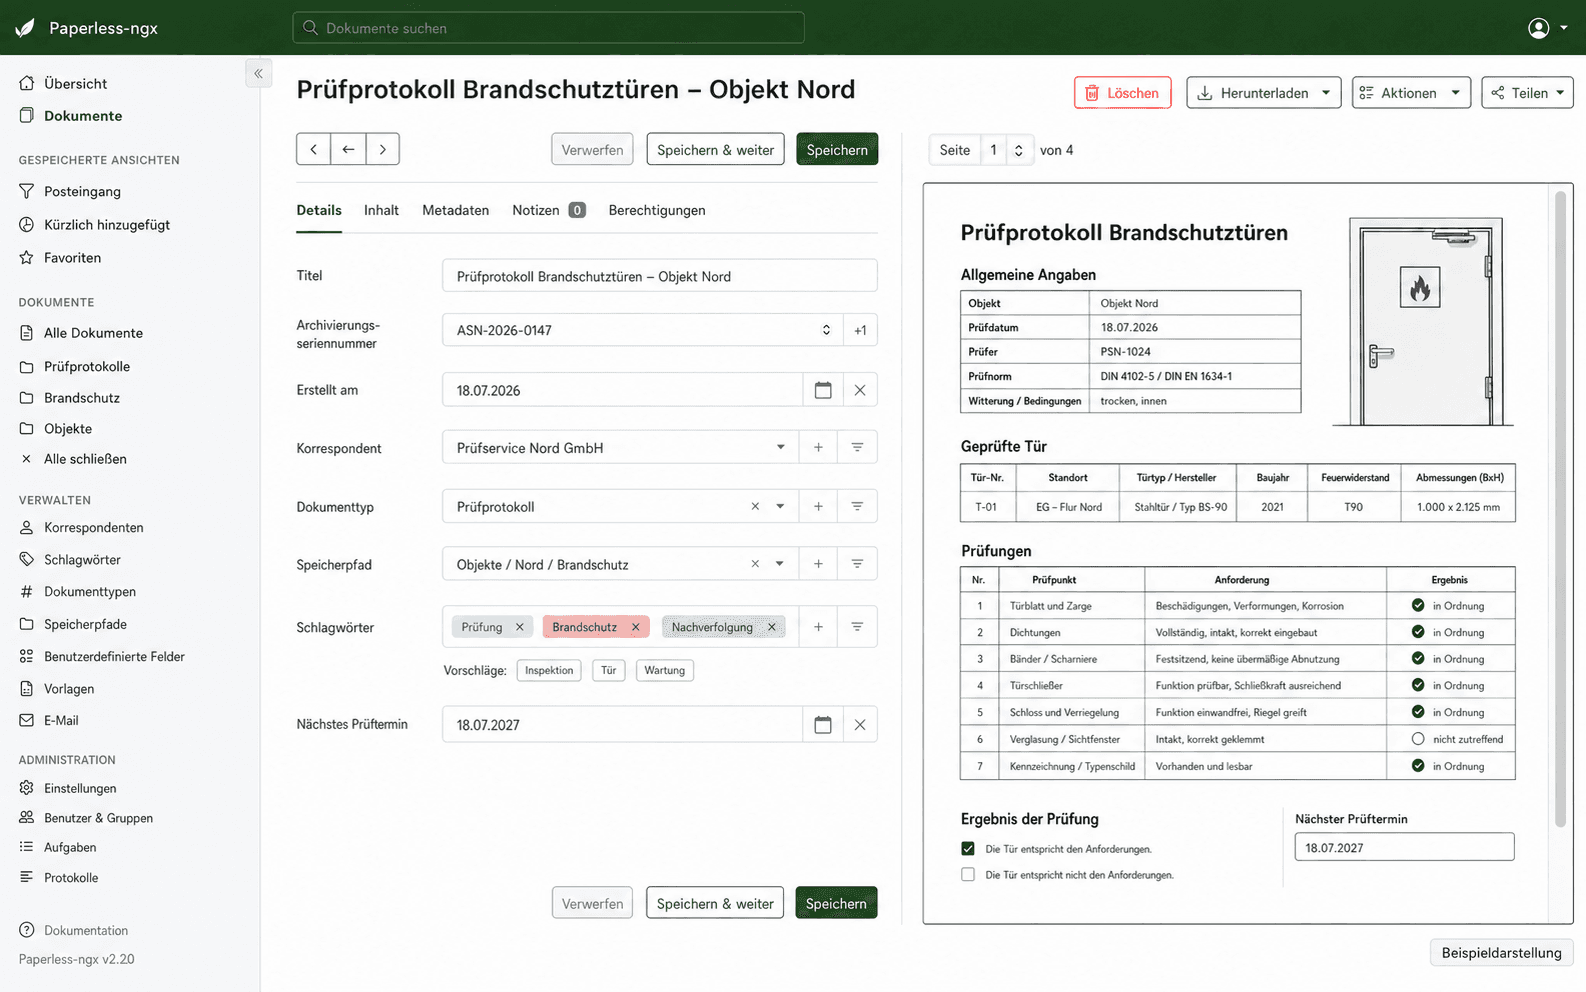Go to next document with right chevron
Screen dimensions: 1586x992
click(382, 149)
